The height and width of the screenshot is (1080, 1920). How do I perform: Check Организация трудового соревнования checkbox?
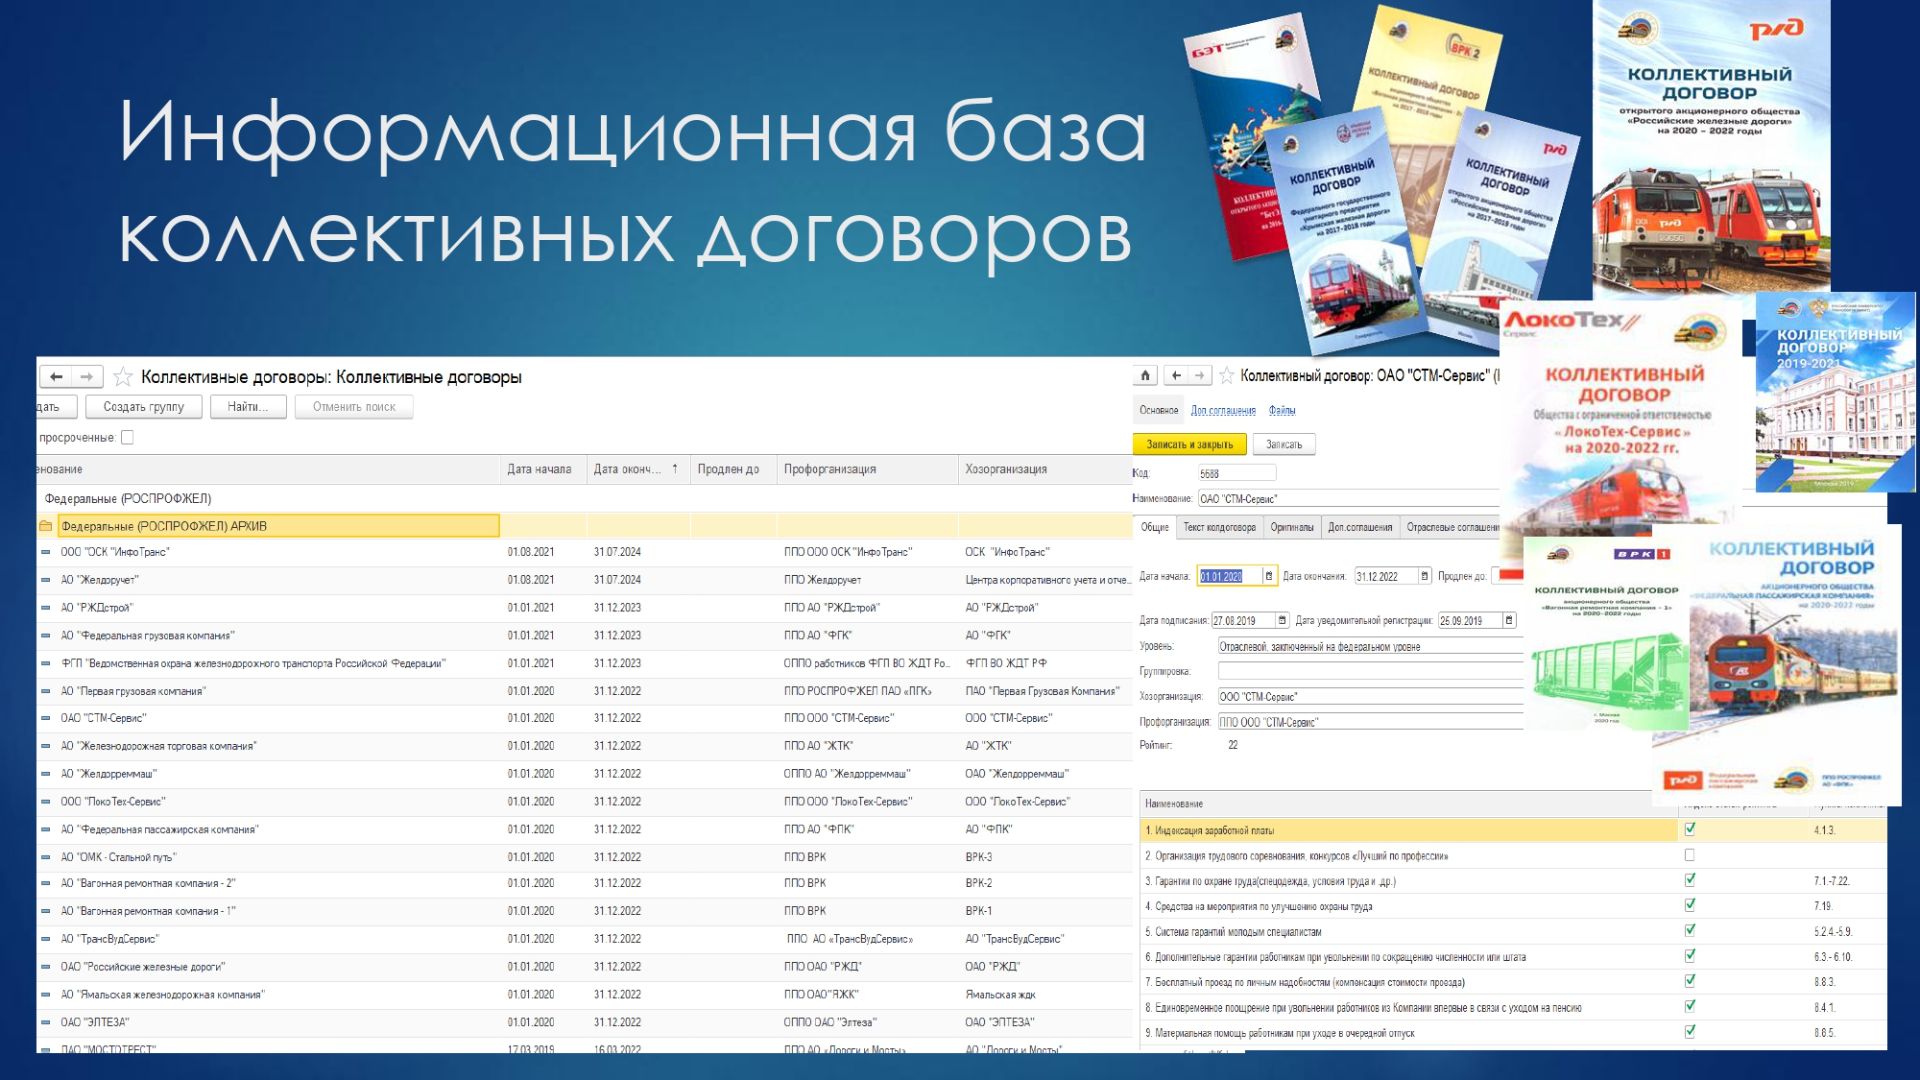pyautogui.click(x=1690, y=855)
